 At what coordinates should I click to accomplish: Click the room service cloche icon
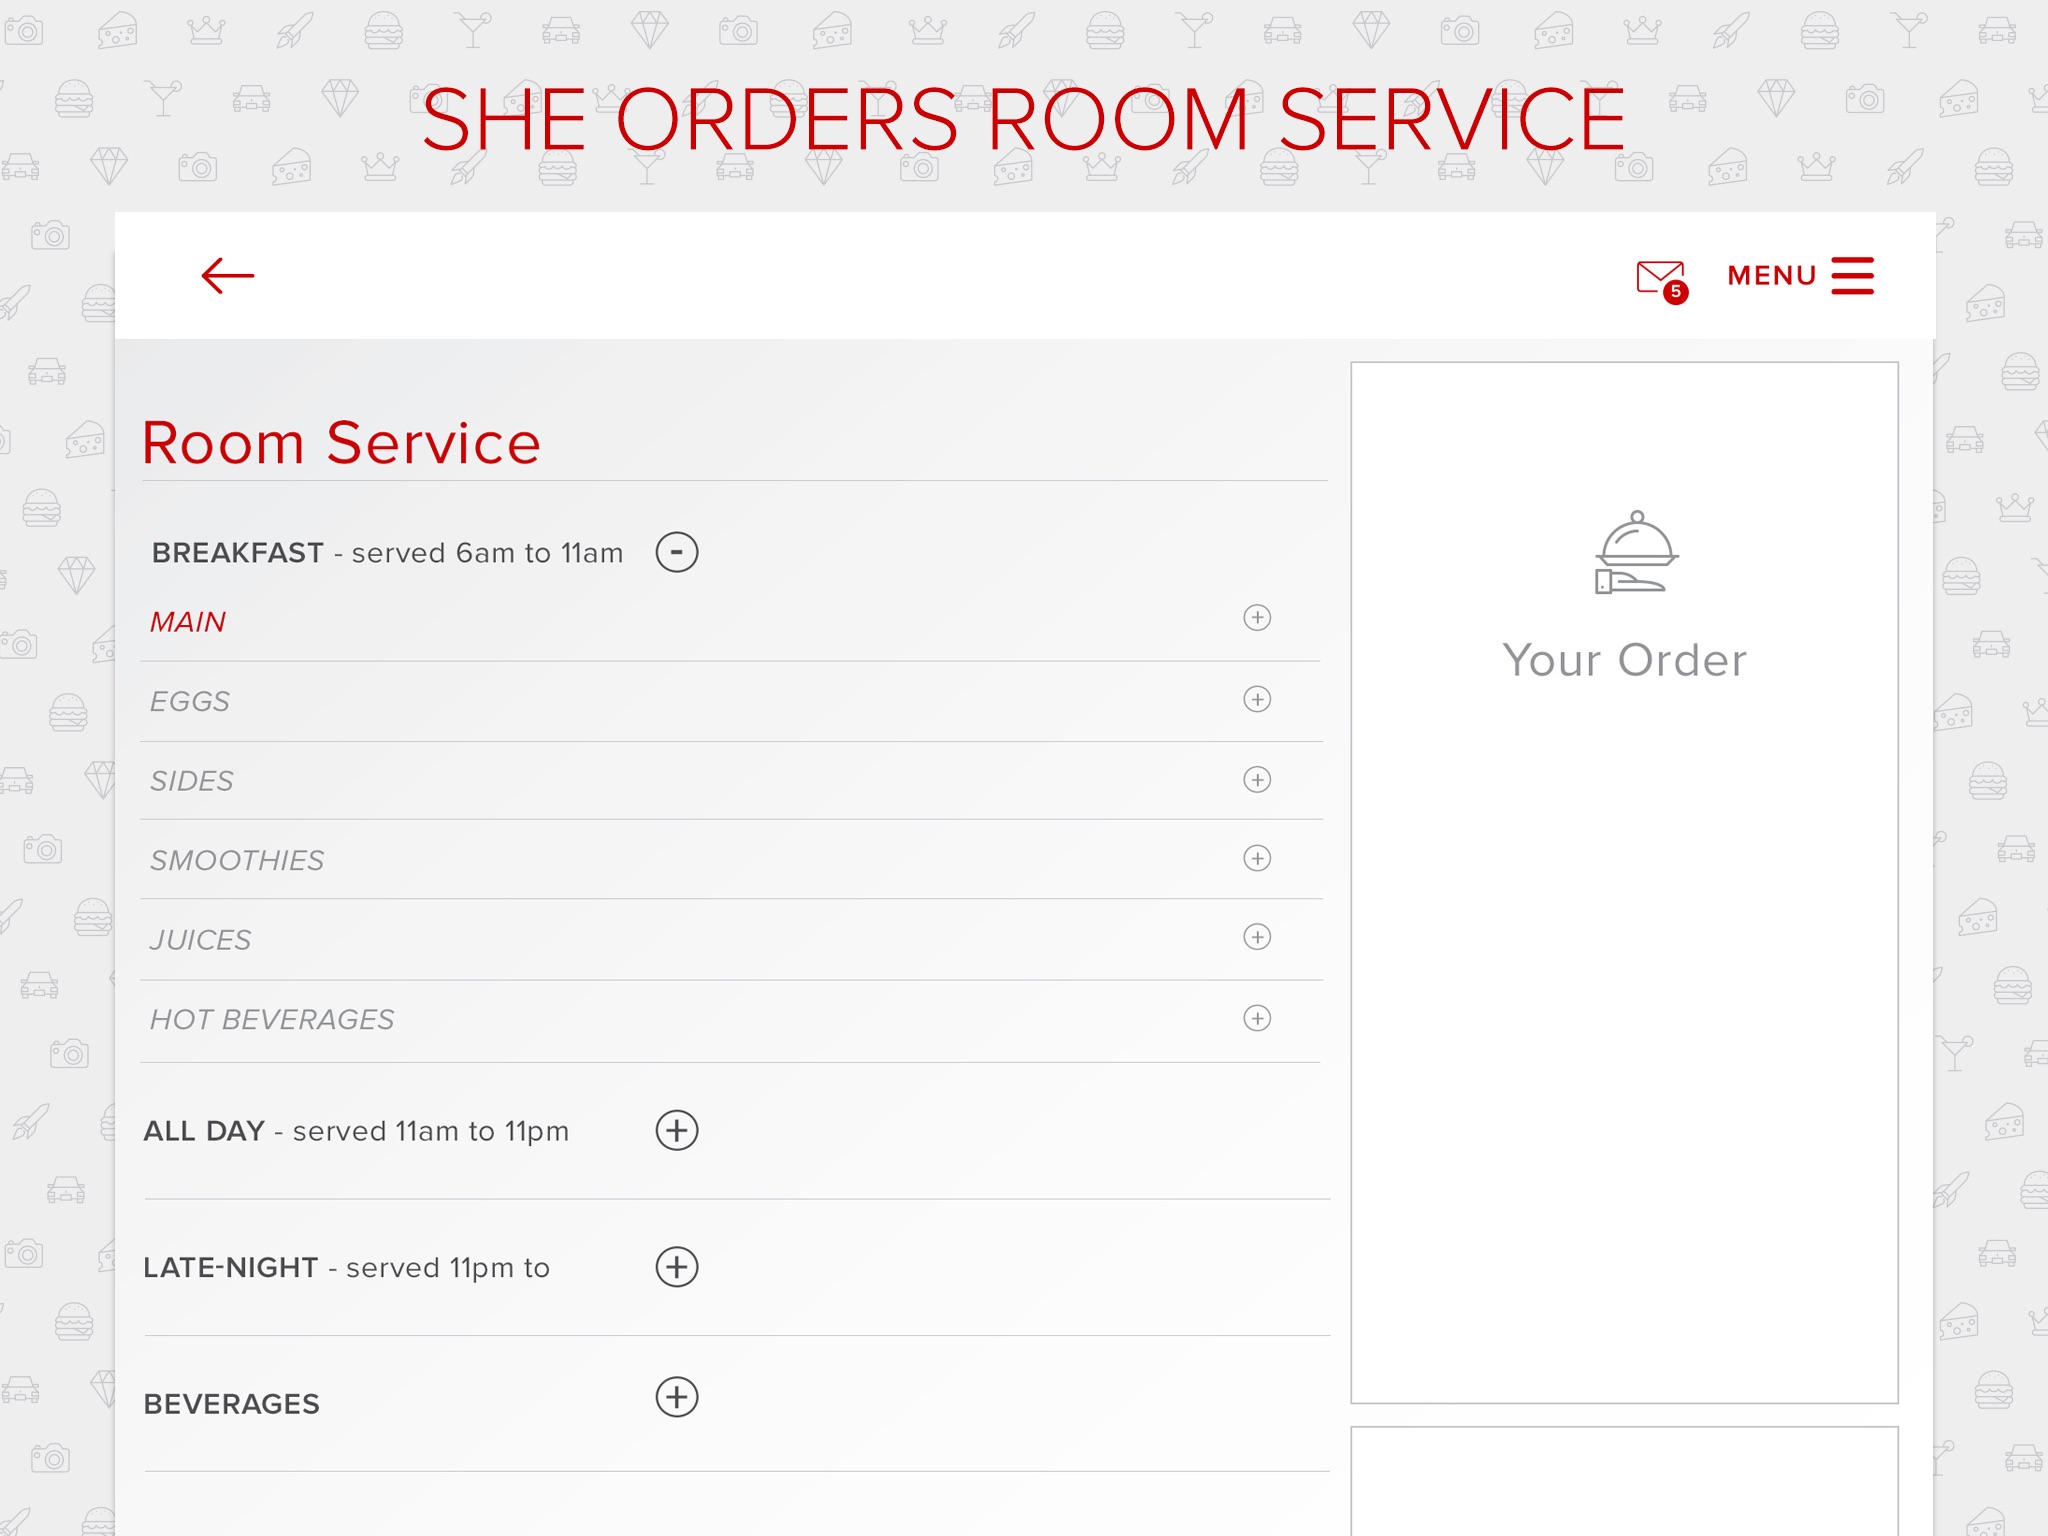(1635, 553)
